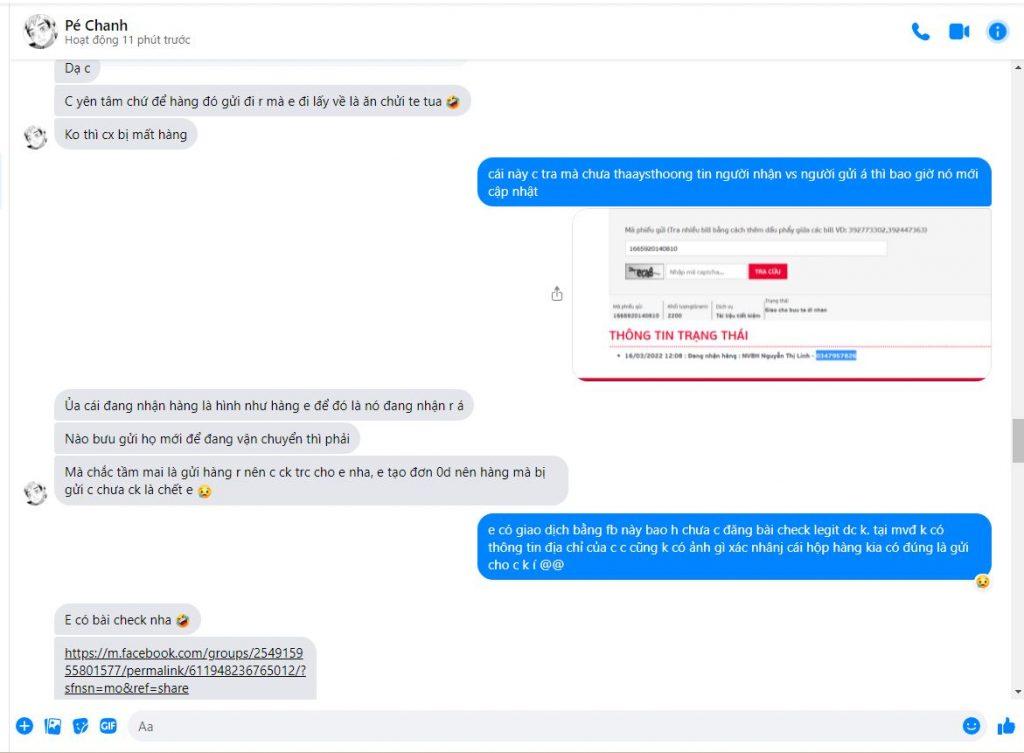Click the scrollbar down arrow

click(1017, 692)
